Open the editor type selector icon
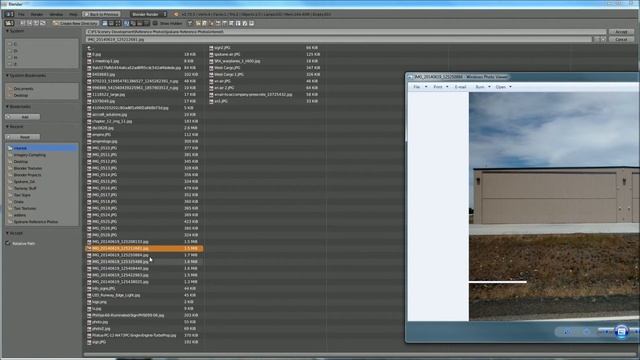The image size is (640, 360). (x=9, y=23)
